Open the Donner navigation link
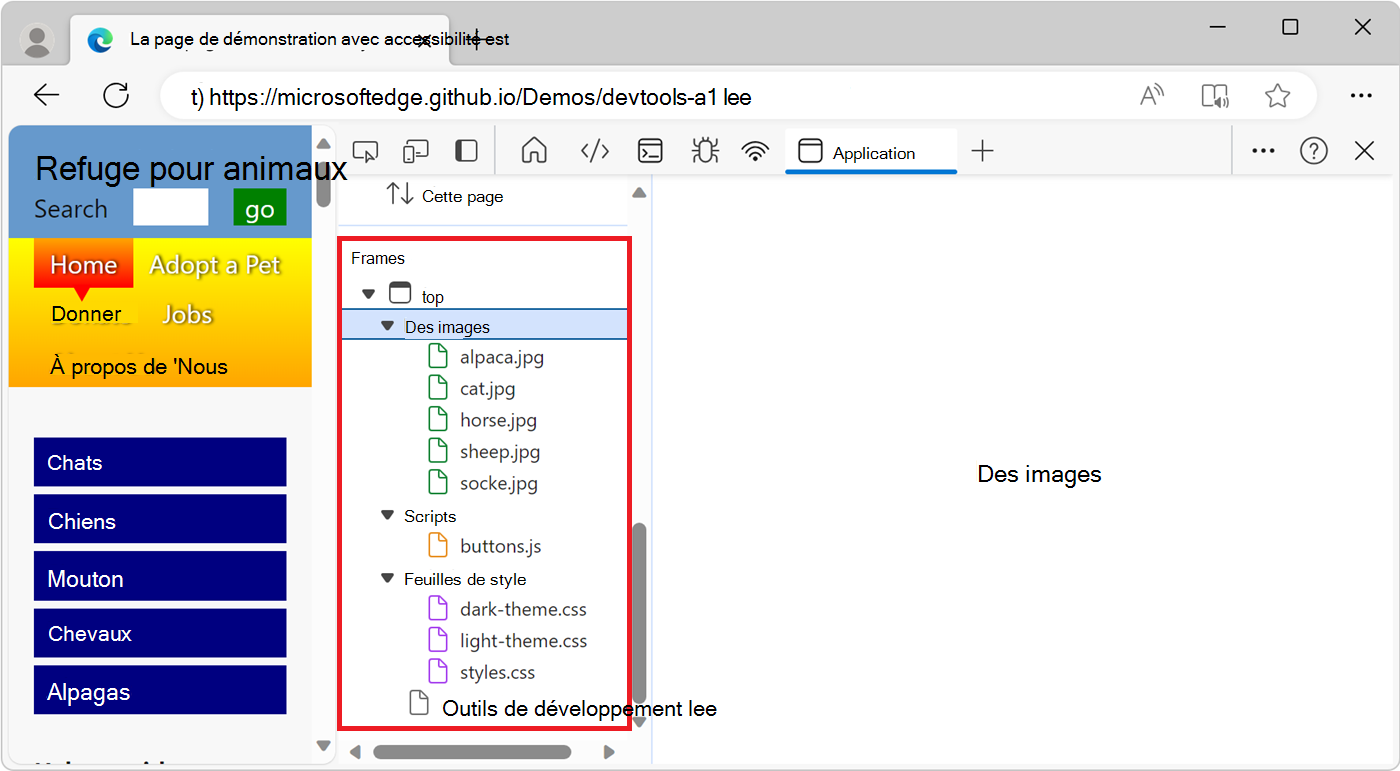 (88, 313)
